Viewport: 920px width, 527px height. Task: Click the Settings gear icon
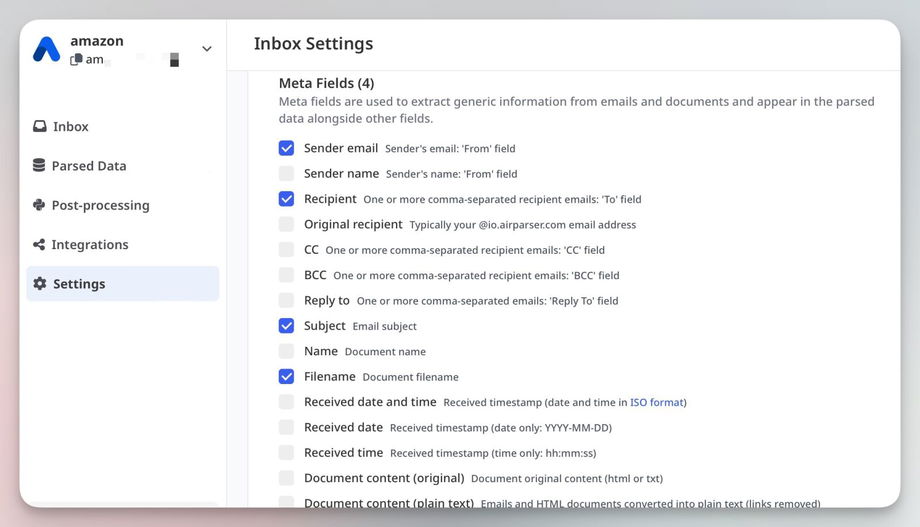(40, 284)
